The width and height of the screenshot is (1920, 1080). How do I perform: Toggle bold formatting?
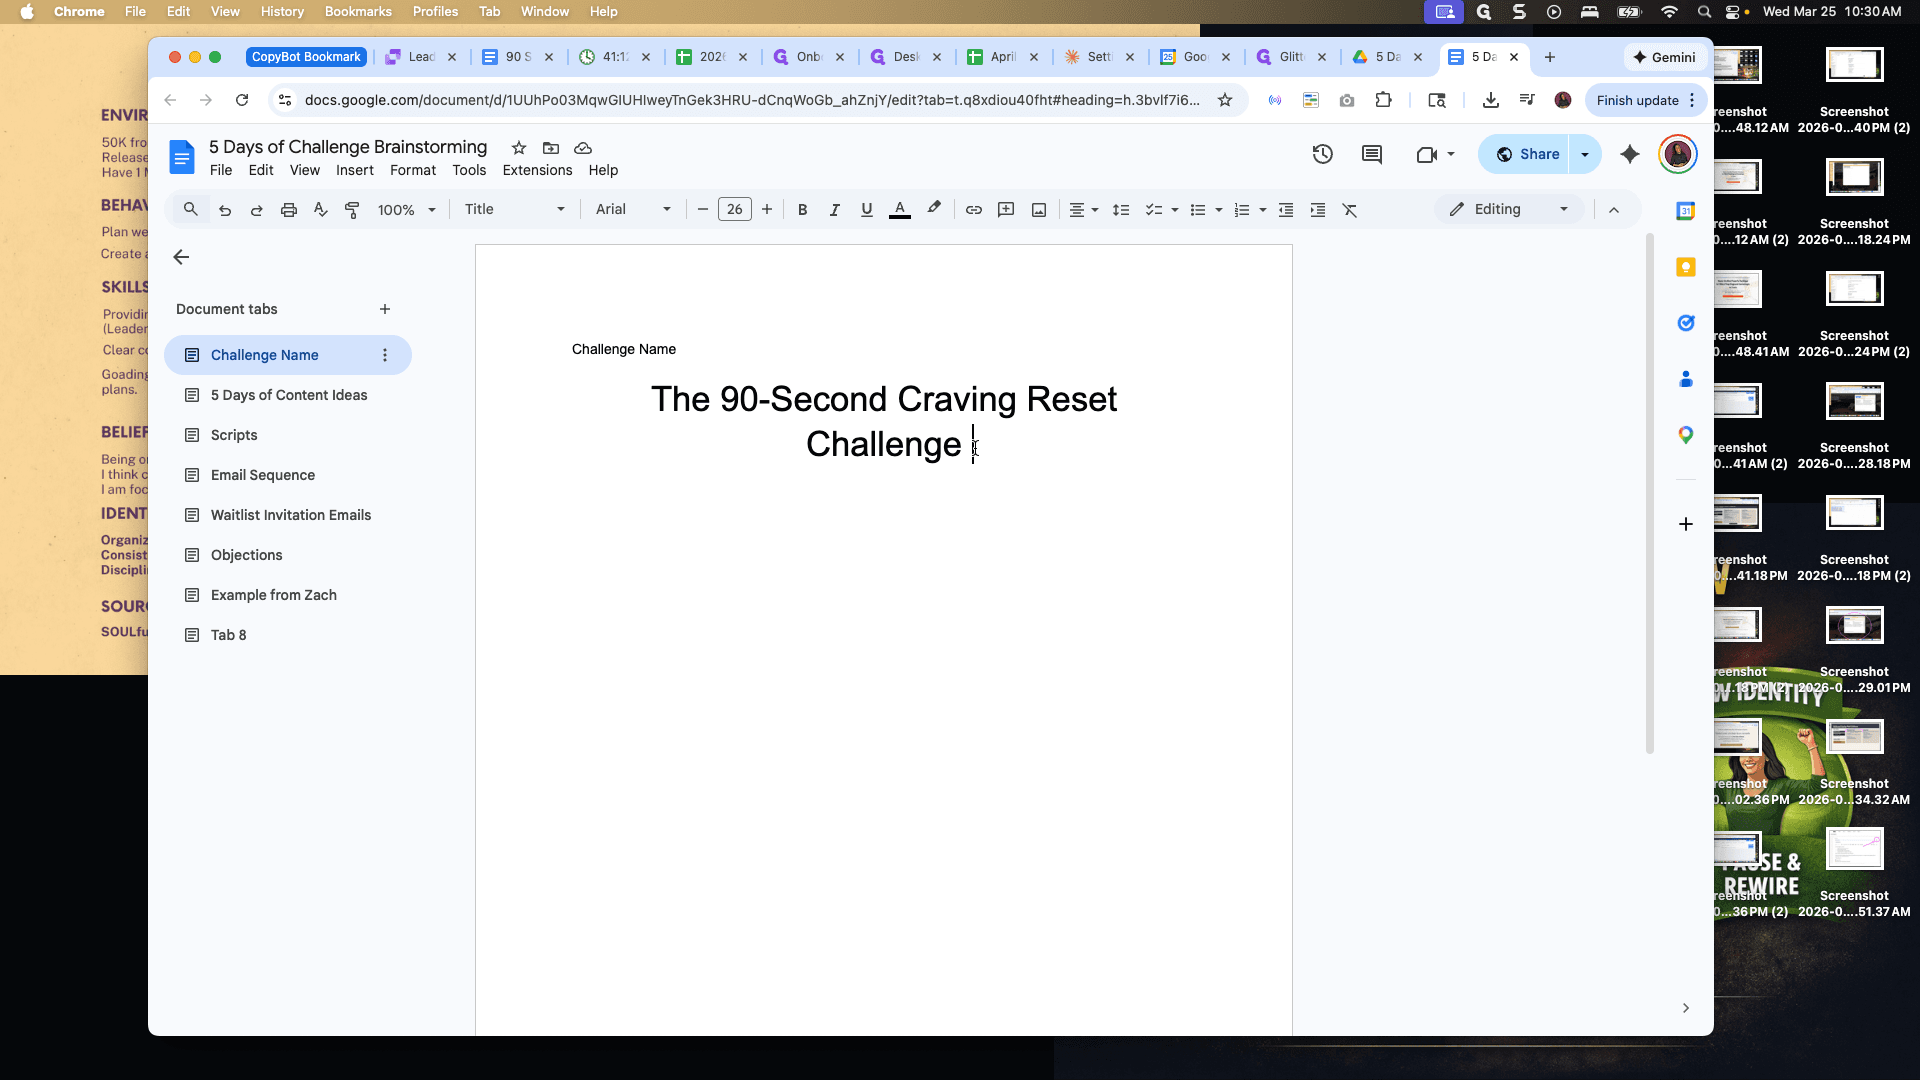pyautogui.click(x=802, y=210)
